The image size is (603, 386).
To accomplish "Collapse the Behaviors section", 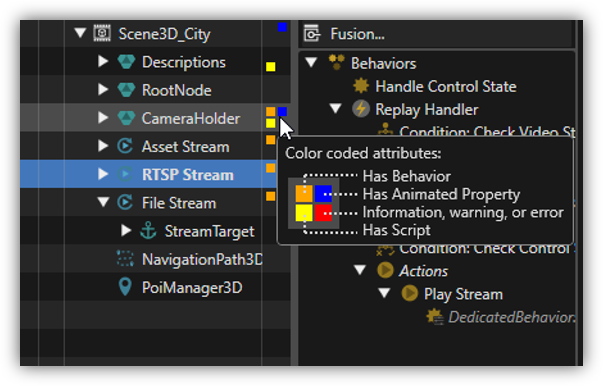I will click(311, 62).
